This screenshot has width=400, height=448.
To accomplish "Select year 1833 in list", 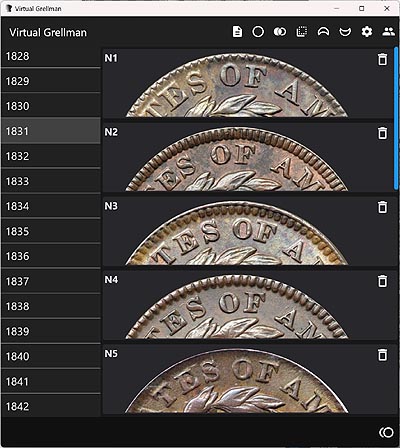I will coord(51,181).
